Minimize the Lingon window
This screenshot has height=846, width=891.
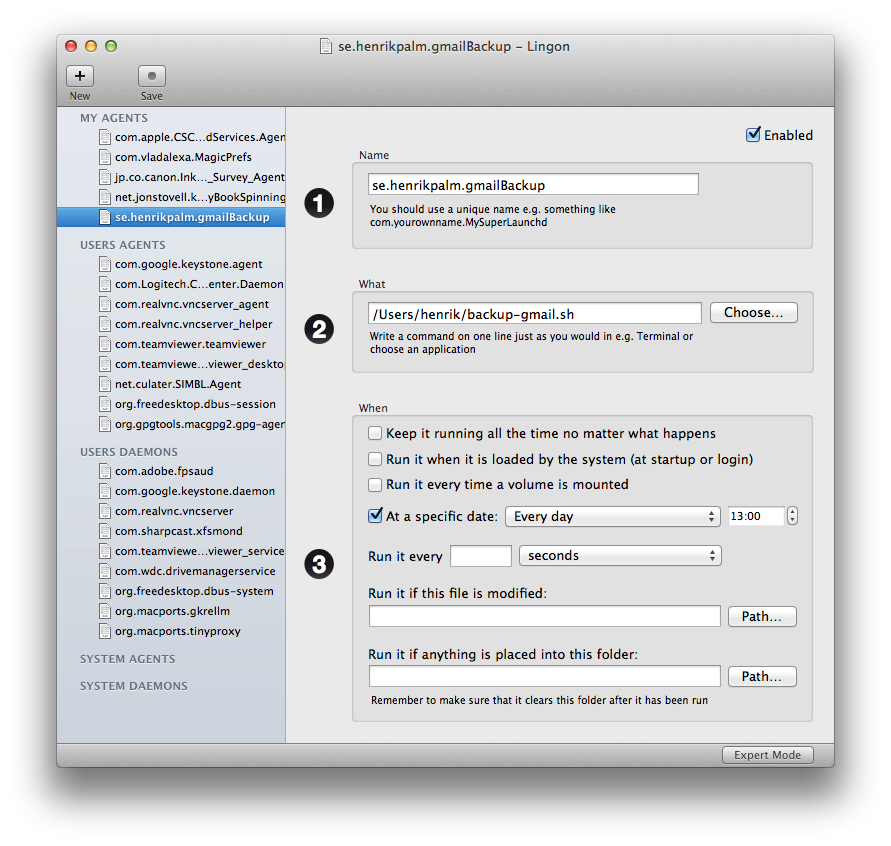pos(91,46)
